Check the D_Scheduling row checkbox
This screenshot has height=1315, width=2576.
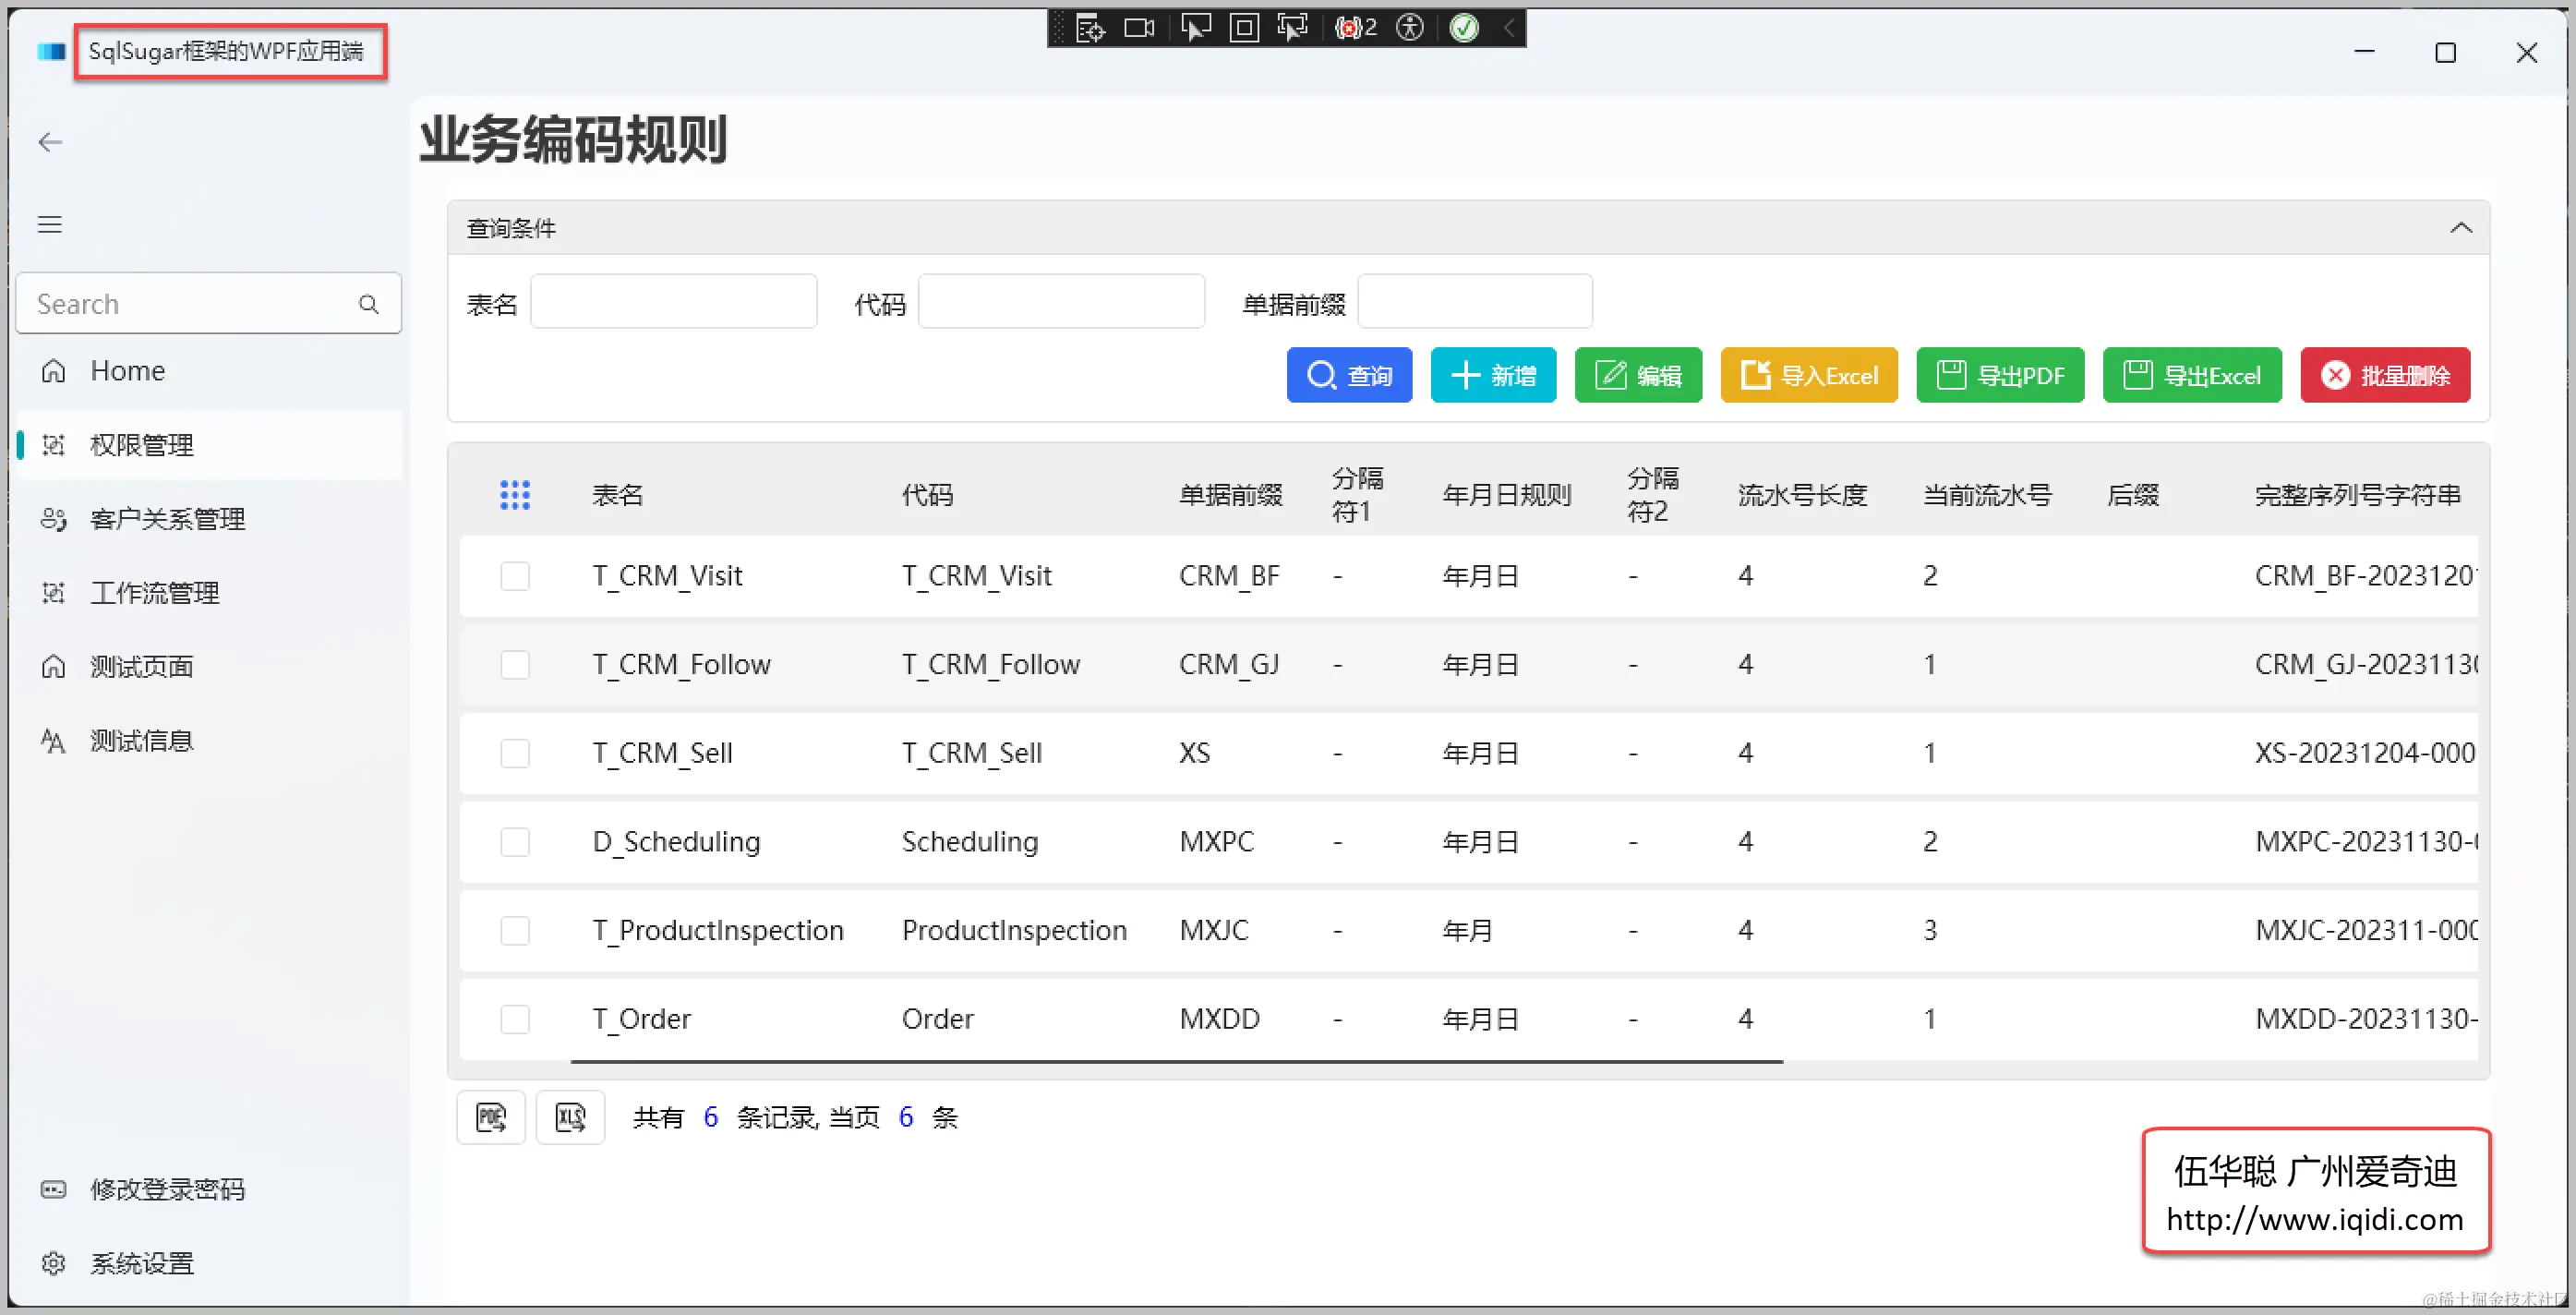pos(515,842)
